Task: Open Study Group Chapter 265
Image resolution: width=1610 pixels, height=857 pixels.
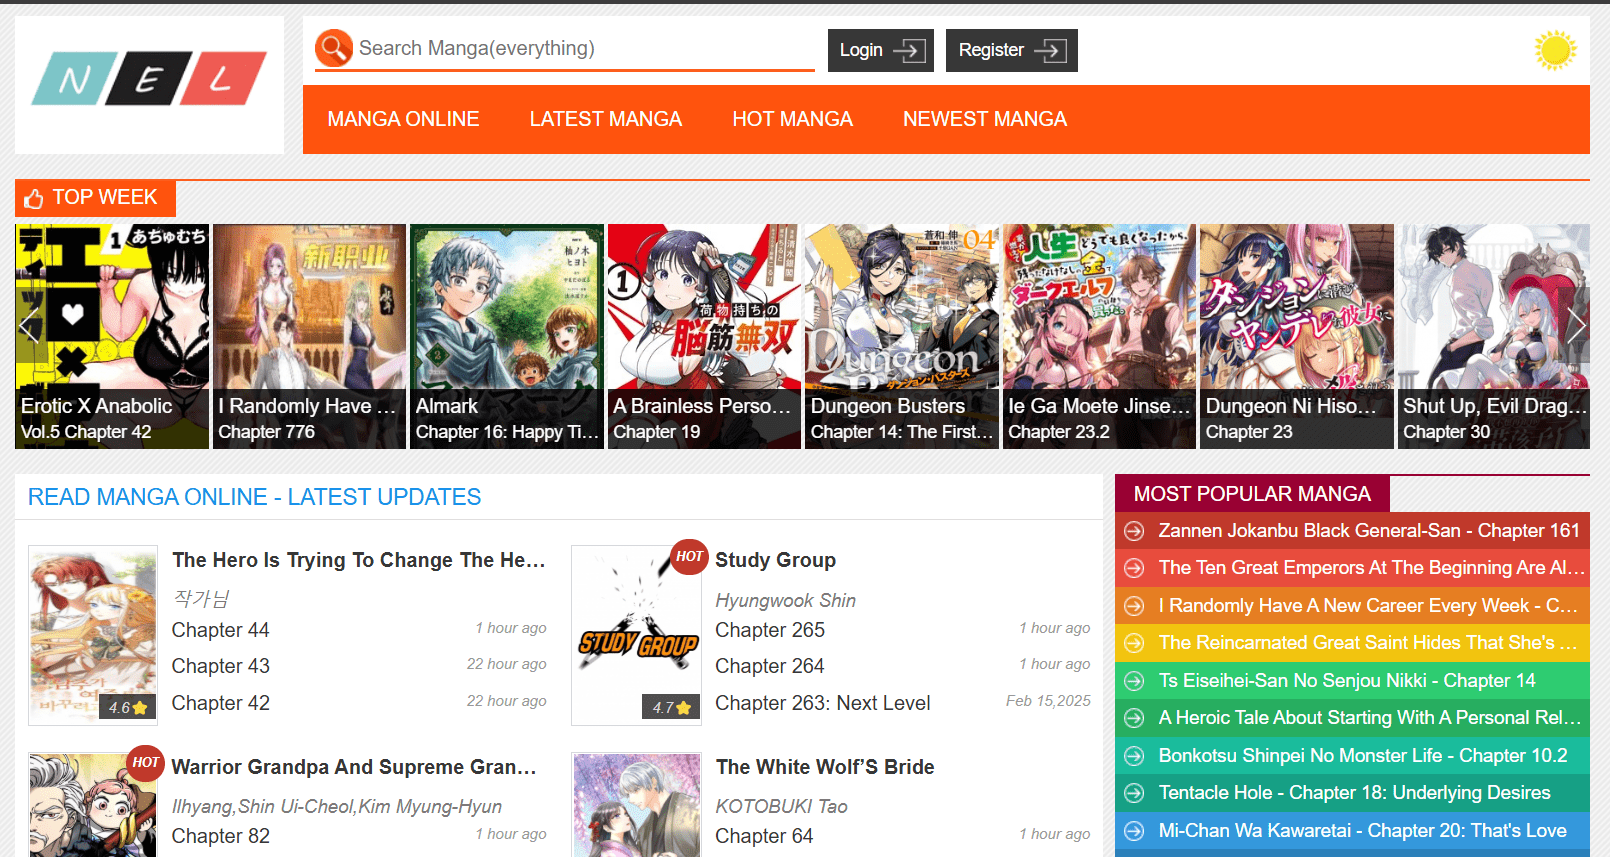Action: tap(770, 630)
